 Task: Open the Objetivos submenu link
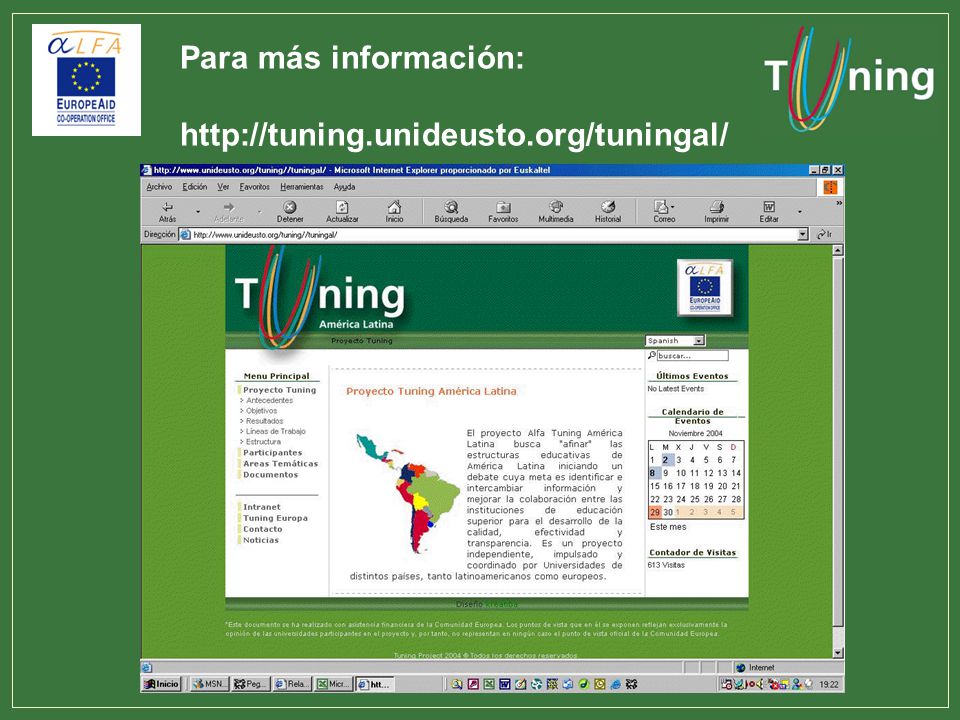[261, 411]
